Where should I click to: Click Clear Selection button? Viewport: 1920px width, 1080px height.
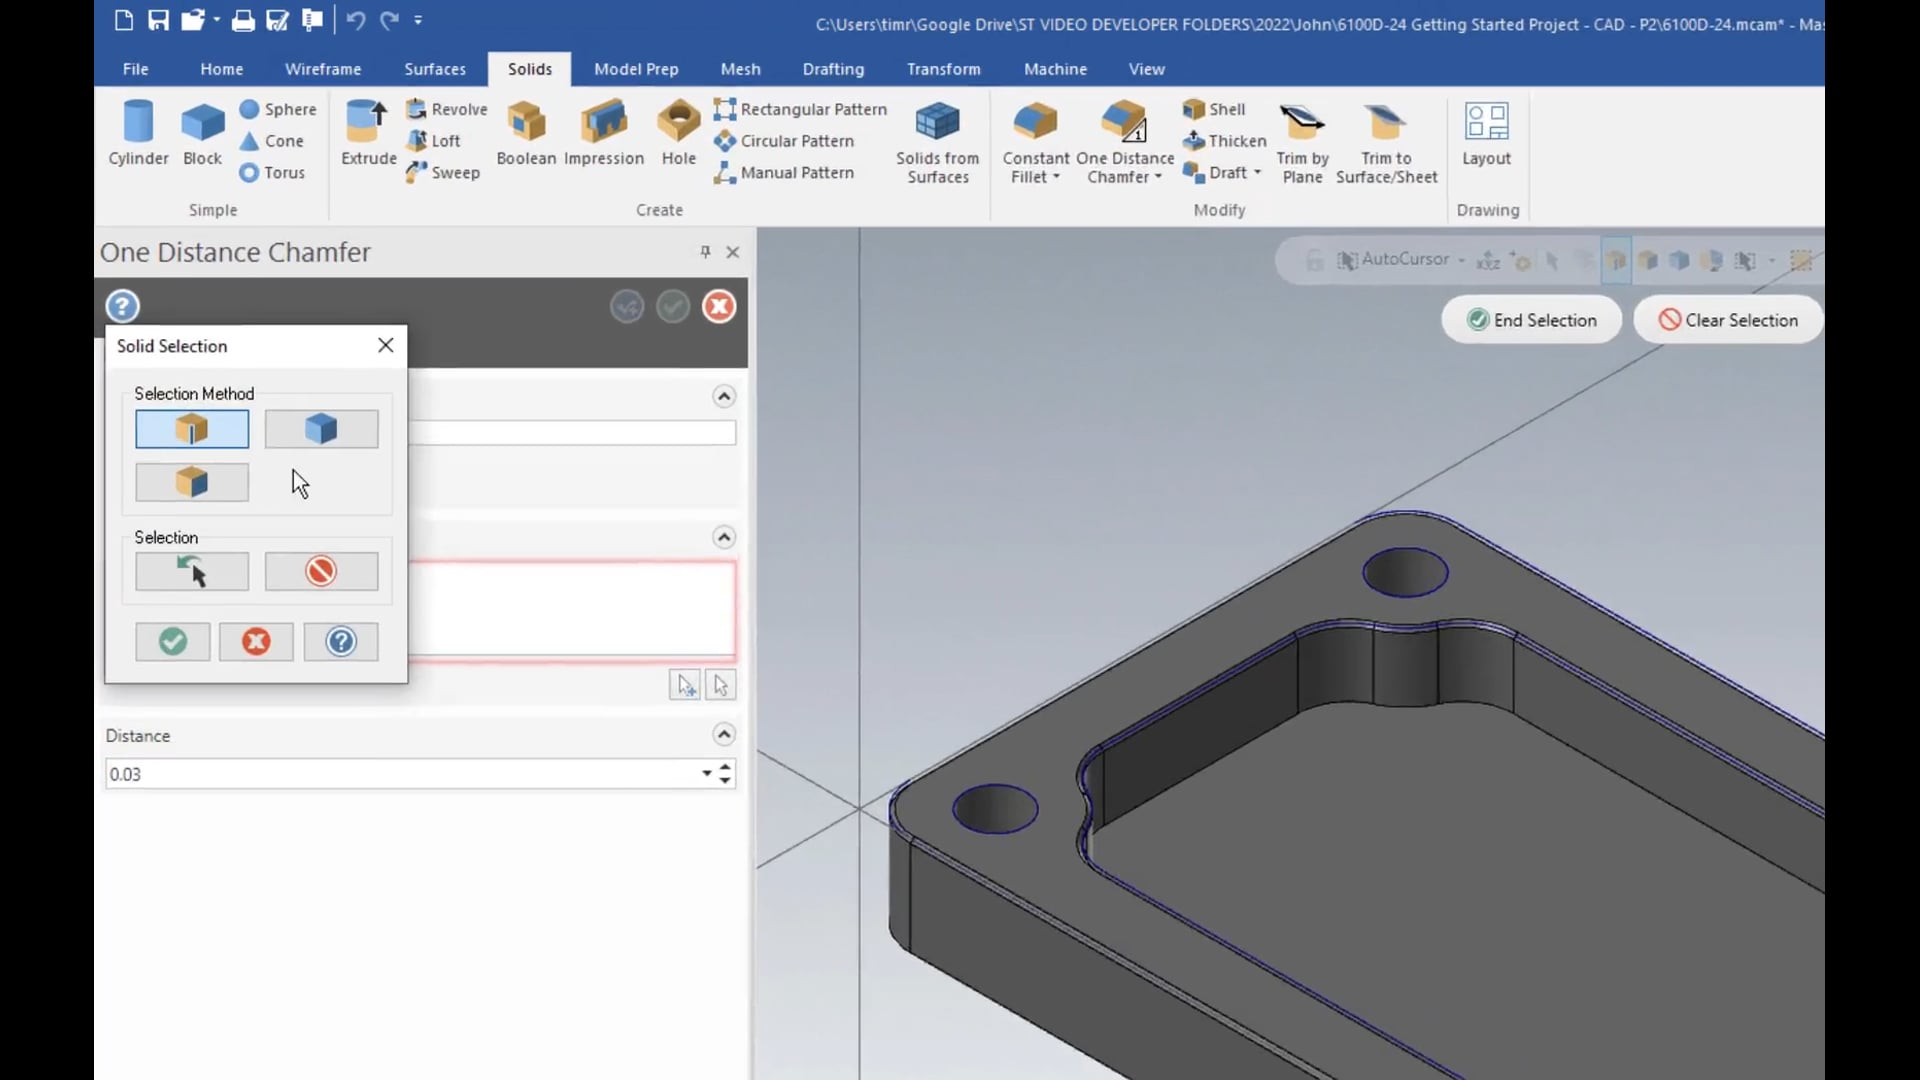[1727, 319]
